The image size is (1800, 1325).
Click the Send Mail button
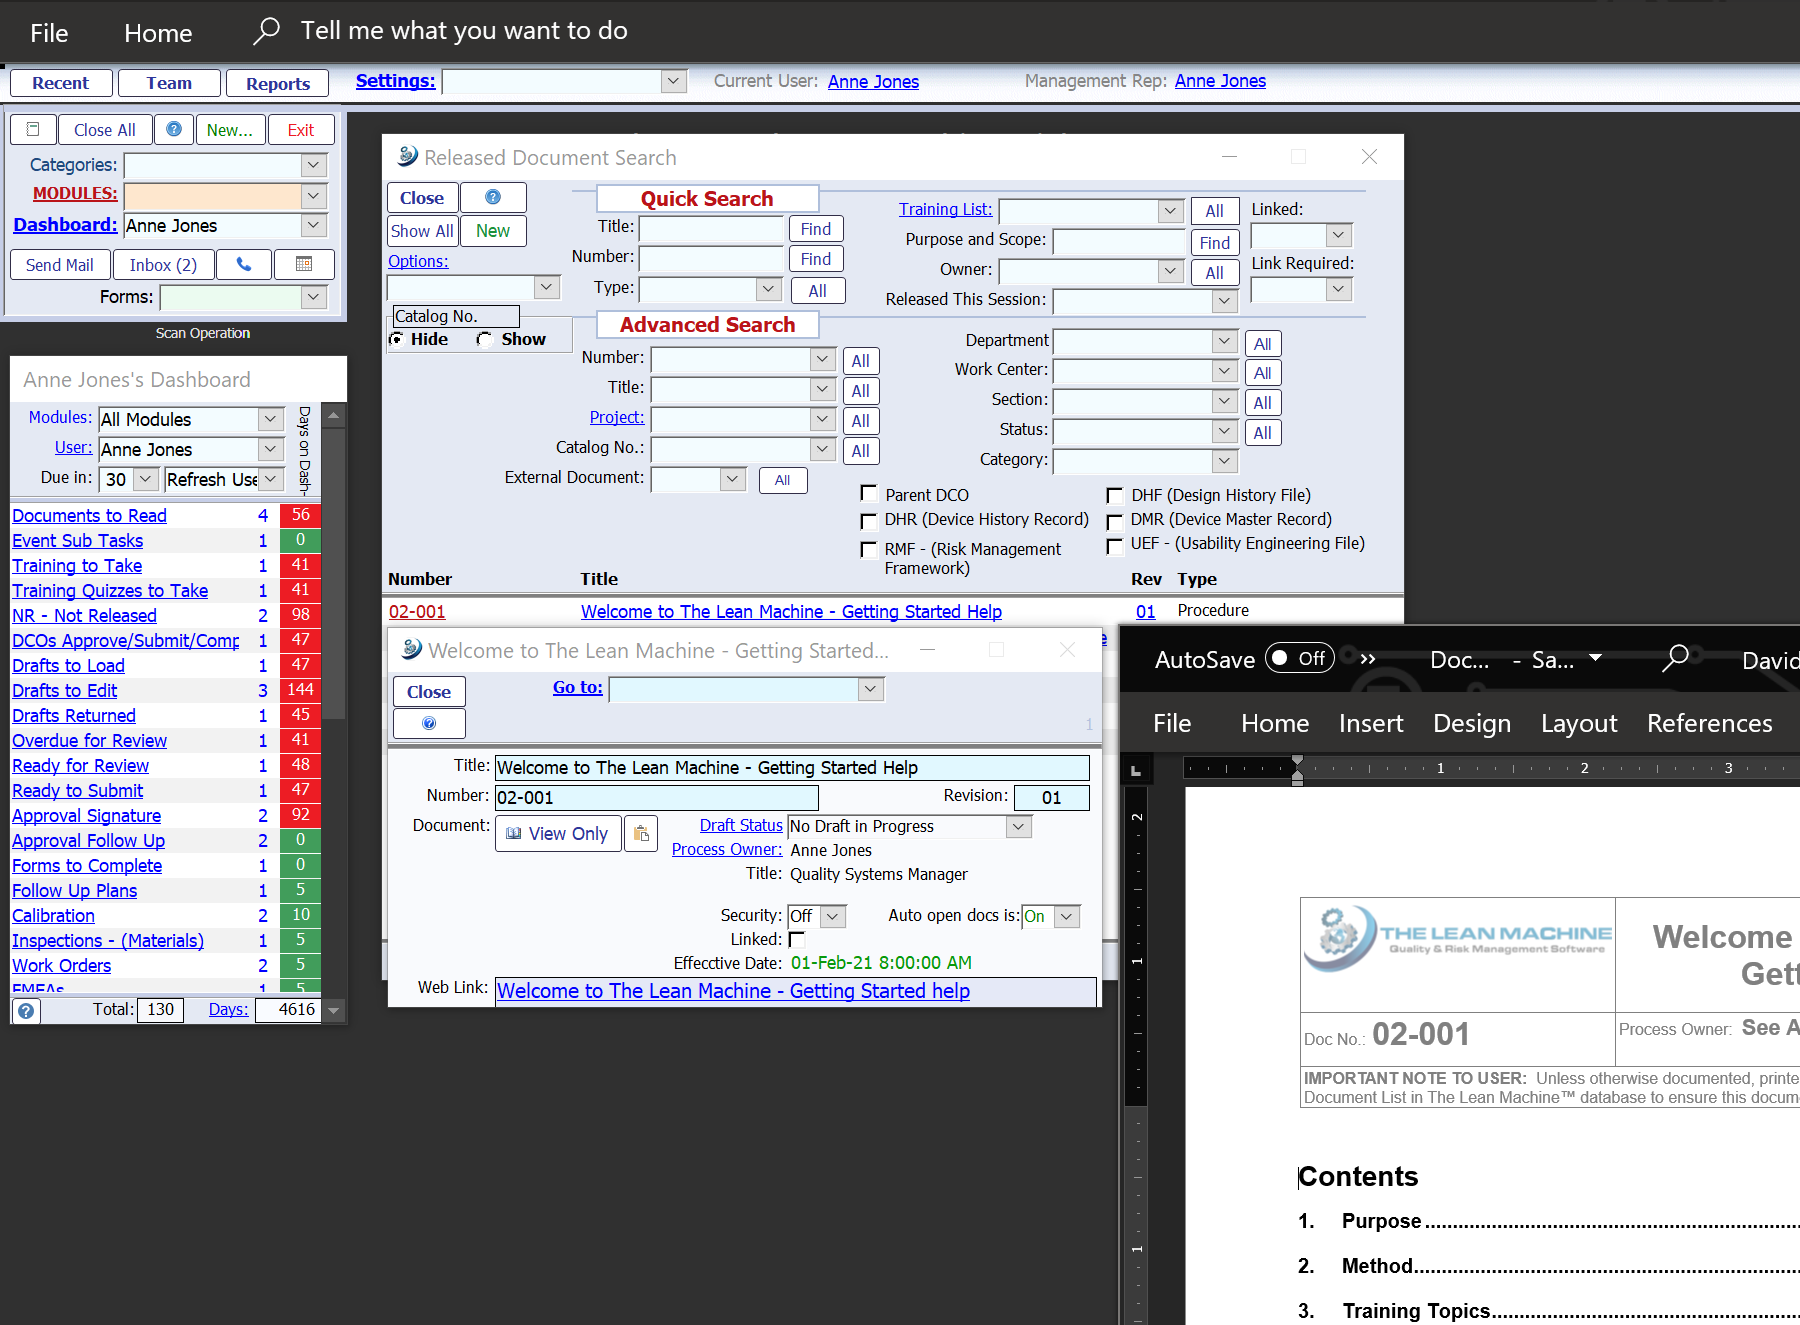(x=60, y=265)
